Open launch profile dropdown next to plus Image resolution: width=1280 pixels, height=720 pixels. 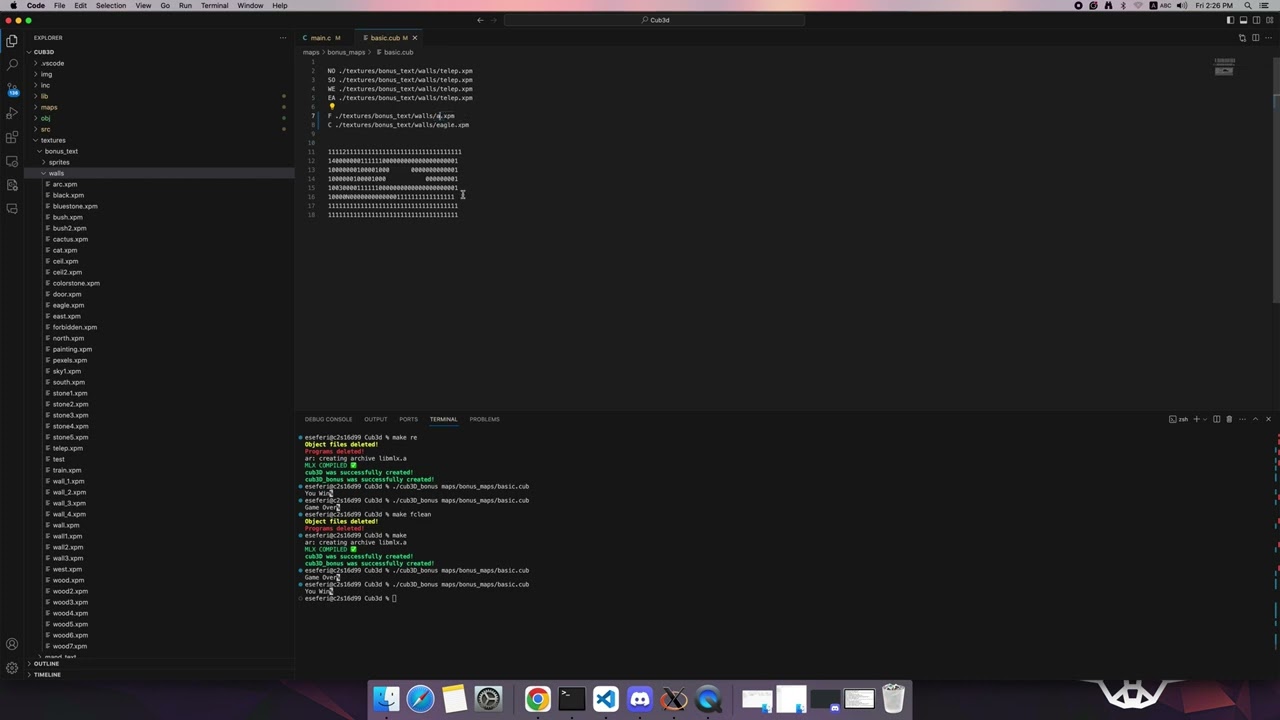click(x=1204, y=419)
